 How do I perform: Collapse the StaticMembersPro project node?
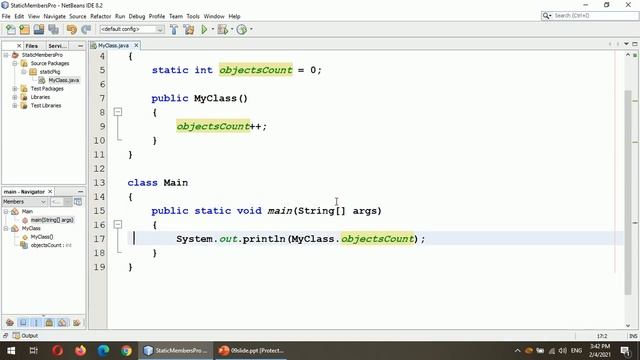[x=6, y=55]
